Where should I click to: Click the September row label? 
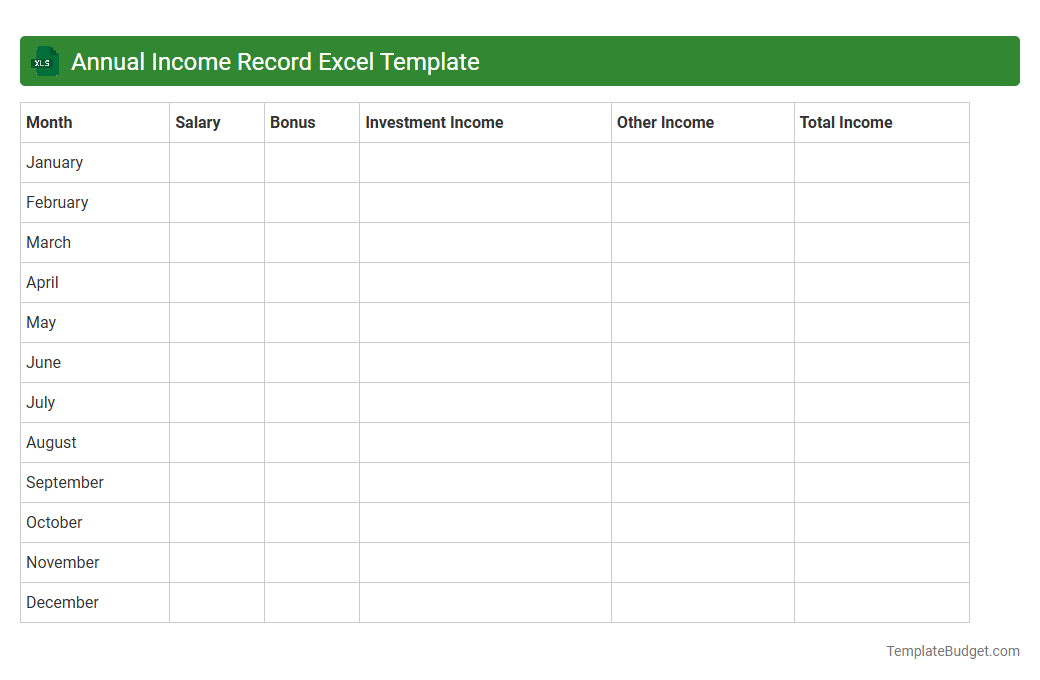[x=64, y=482]
